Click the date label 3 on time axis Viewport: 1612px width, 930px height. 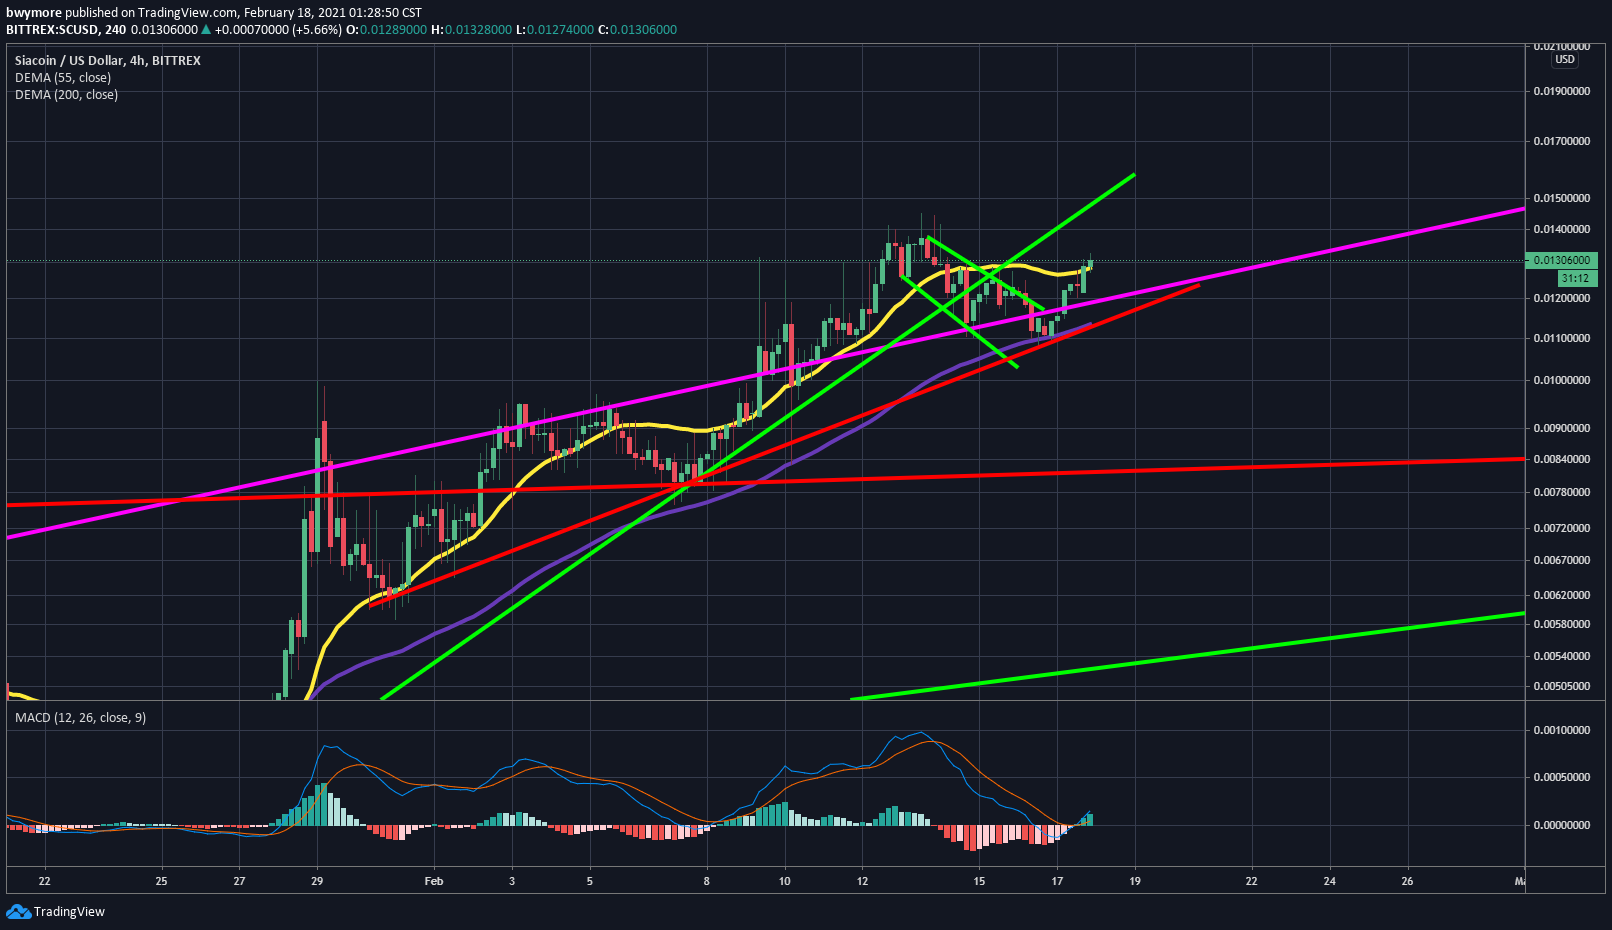click(x=512, y=881)
